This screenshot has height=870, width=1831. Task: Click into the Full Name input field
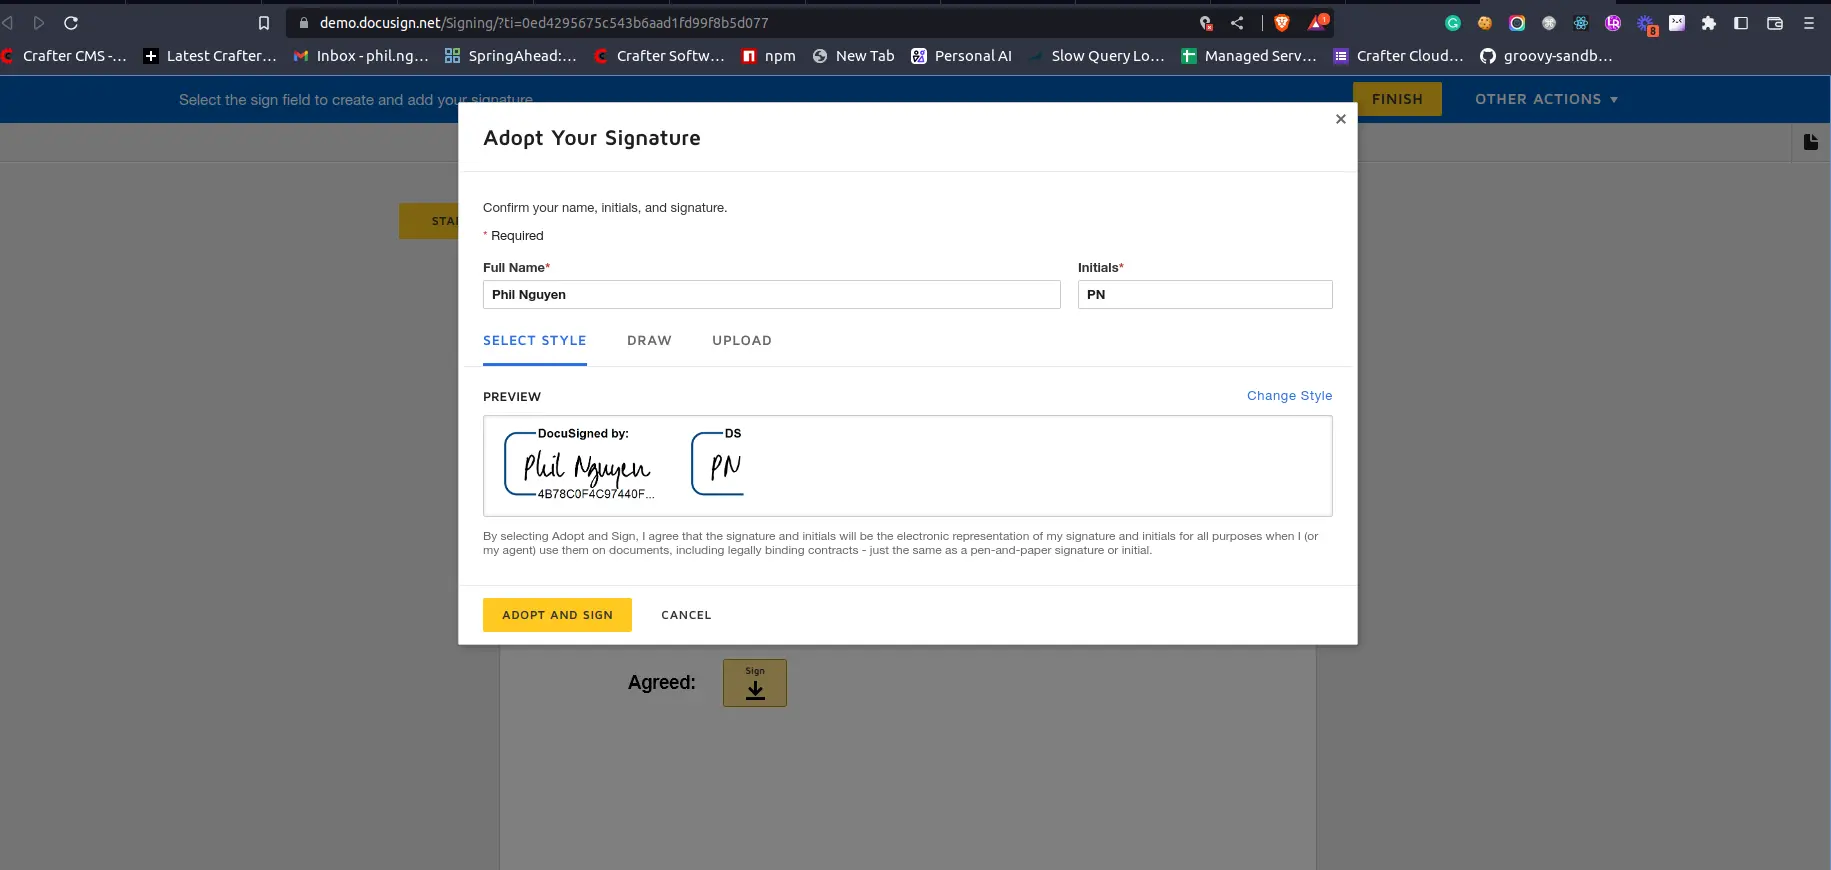point(771,295)
